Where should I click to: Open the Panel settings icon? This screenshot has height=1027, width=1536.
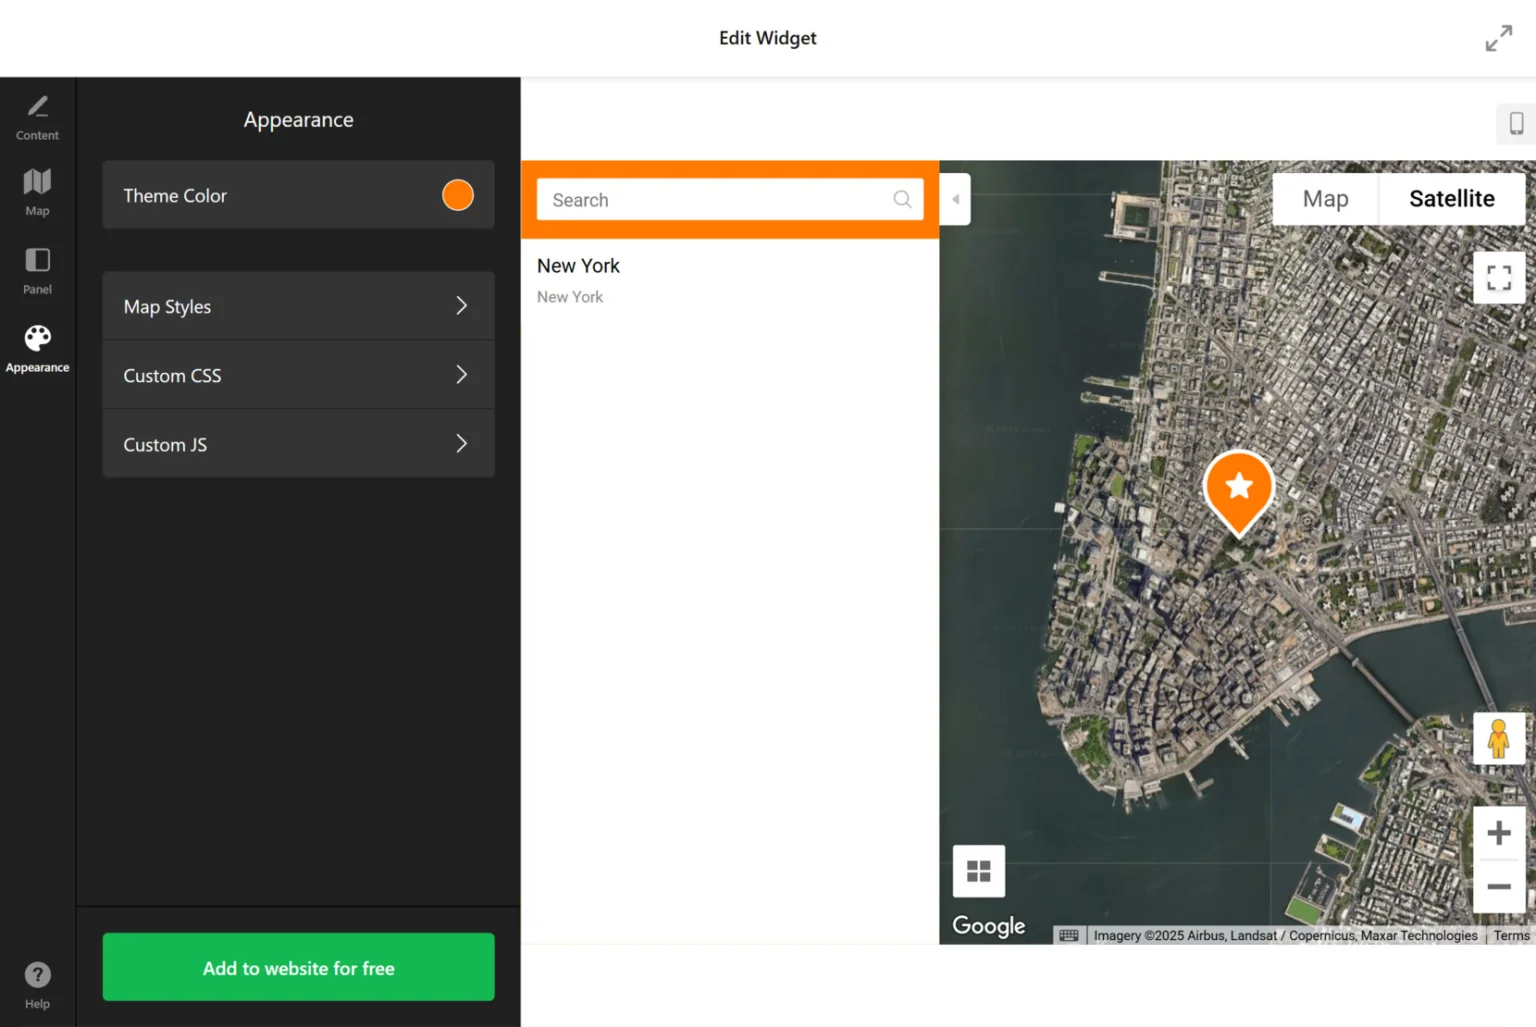(x=37, y=269)
